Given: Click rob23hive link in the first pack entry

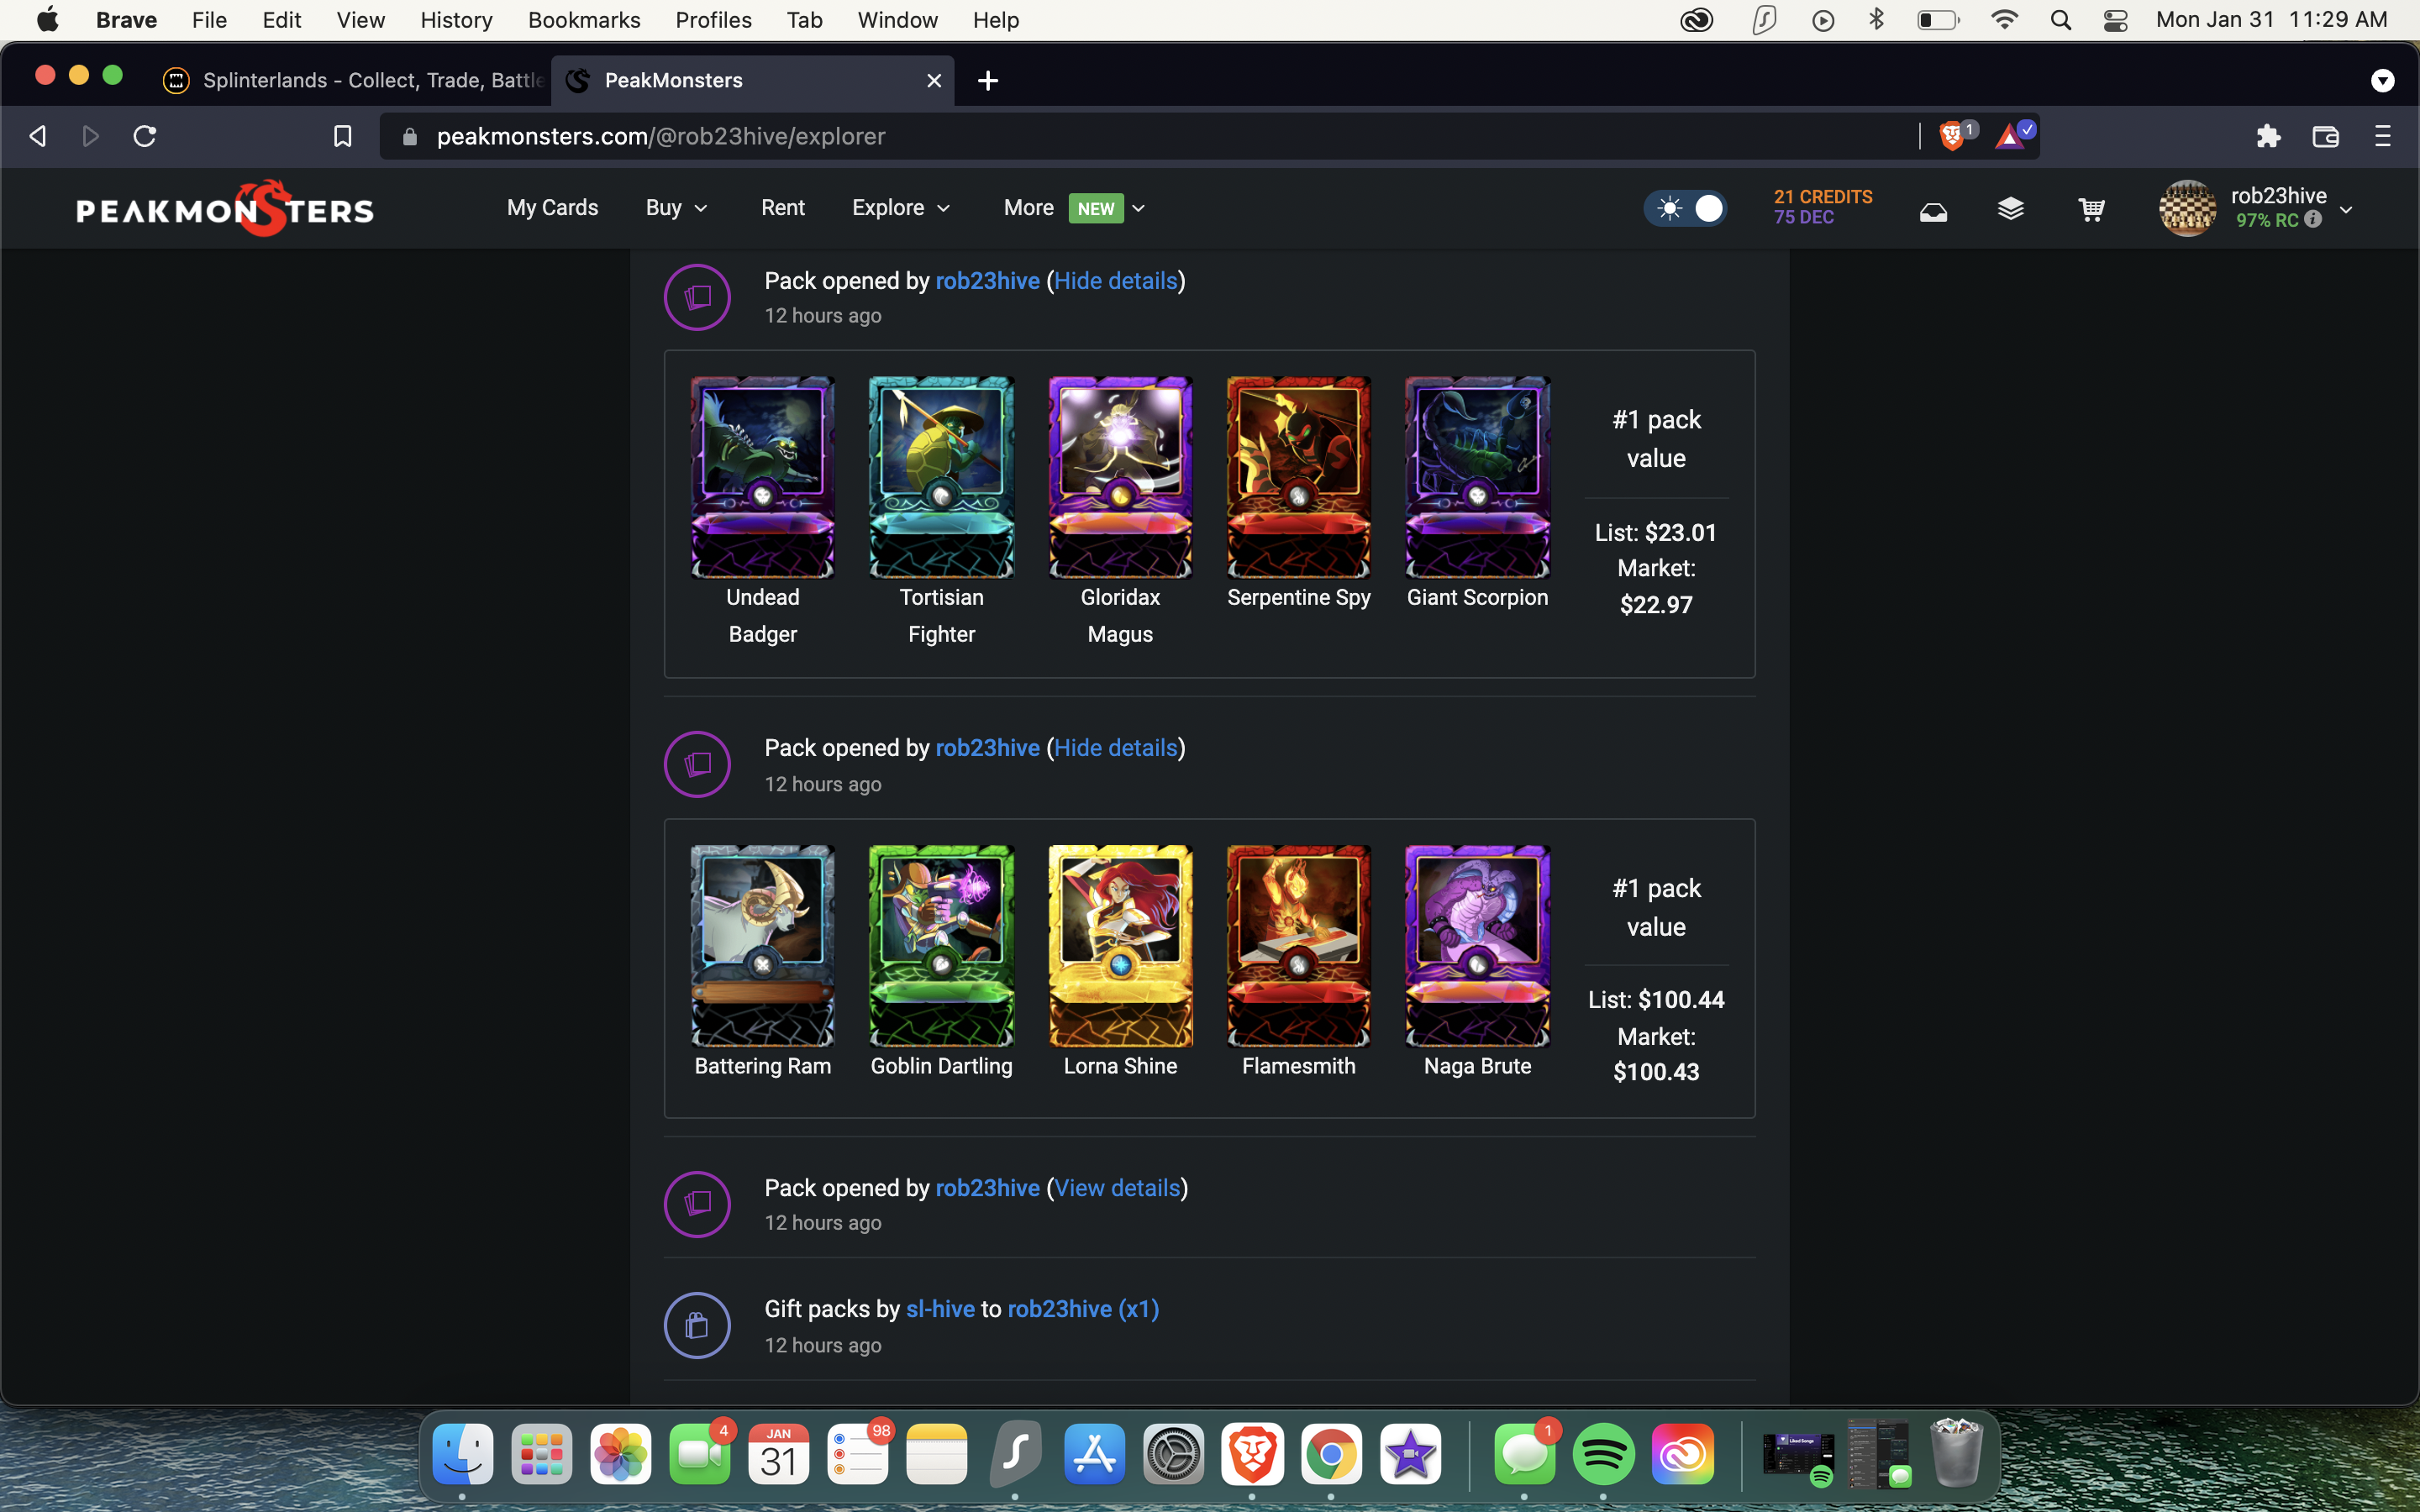Looking at the screenshot, I should coord(987,281).
